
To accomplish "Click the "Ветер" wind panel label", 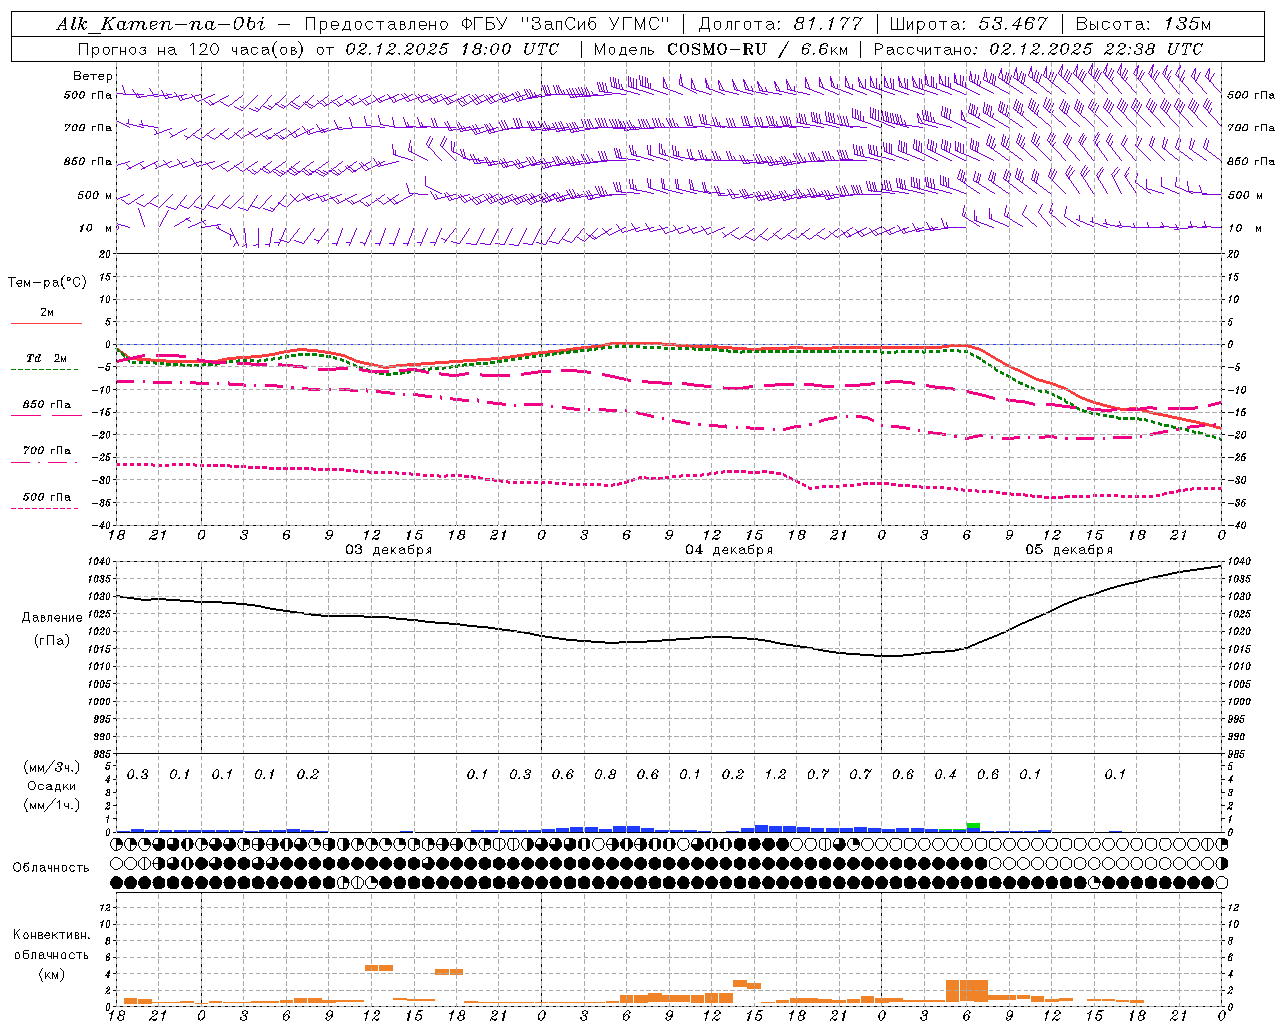I will coord(93,76).
